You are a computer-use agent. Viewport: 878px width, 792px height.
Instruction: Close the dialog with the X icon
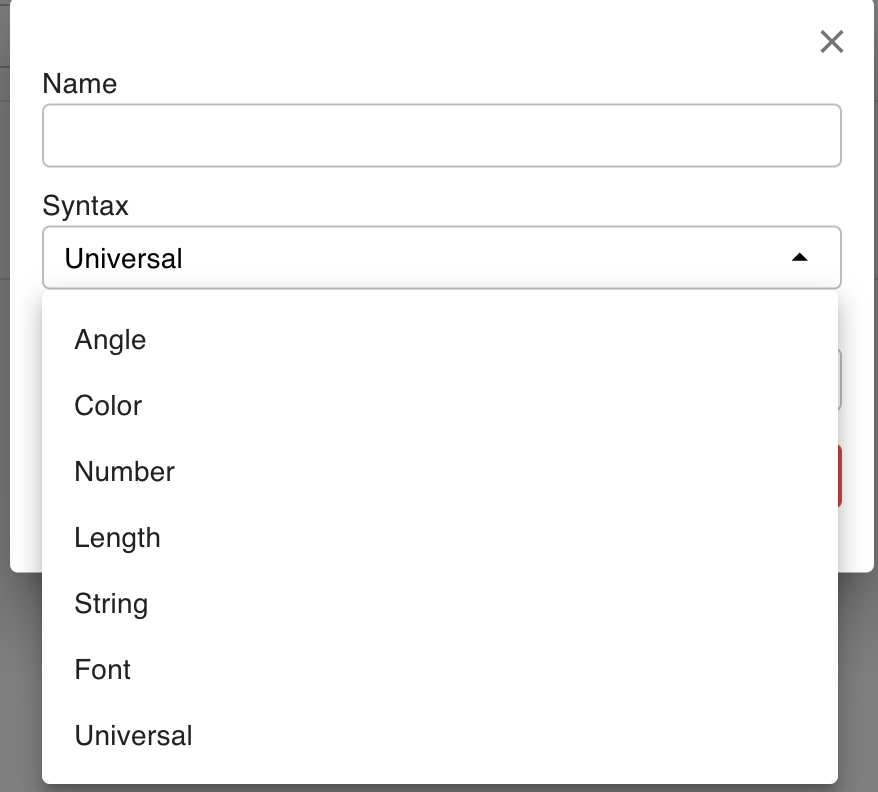pyautogui.click(x=831, y=42)
